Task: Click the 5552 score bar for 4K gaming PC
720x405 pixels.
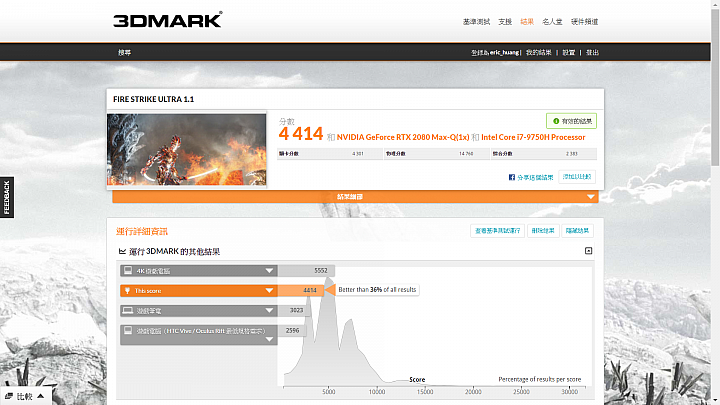Action: tap(306, 271)
